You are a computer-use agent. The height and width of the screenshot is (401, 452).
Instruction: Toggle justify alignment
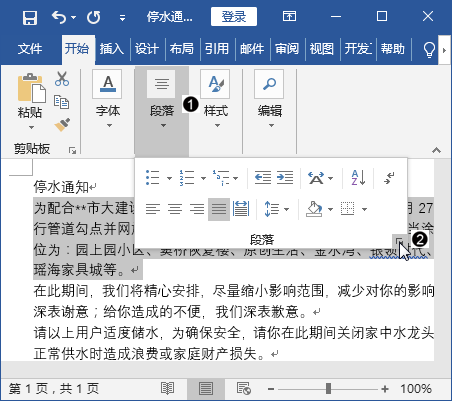coord(219,209)
